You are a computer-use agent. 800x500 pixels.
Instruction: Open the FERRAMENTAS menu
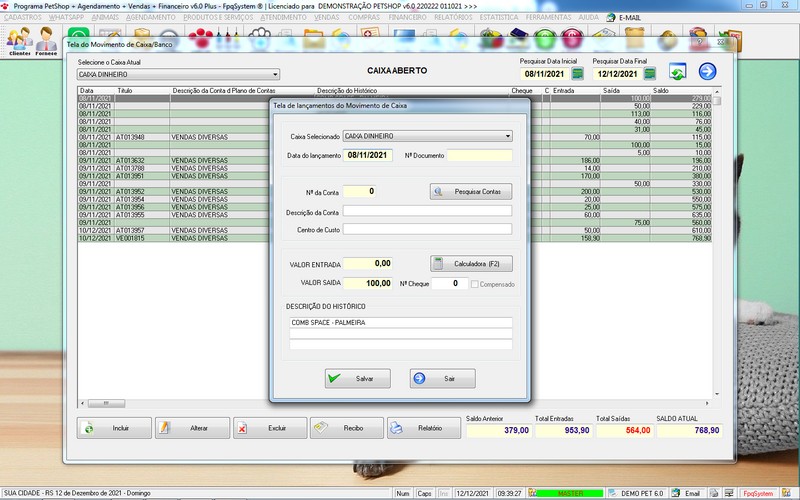(548, 17)
